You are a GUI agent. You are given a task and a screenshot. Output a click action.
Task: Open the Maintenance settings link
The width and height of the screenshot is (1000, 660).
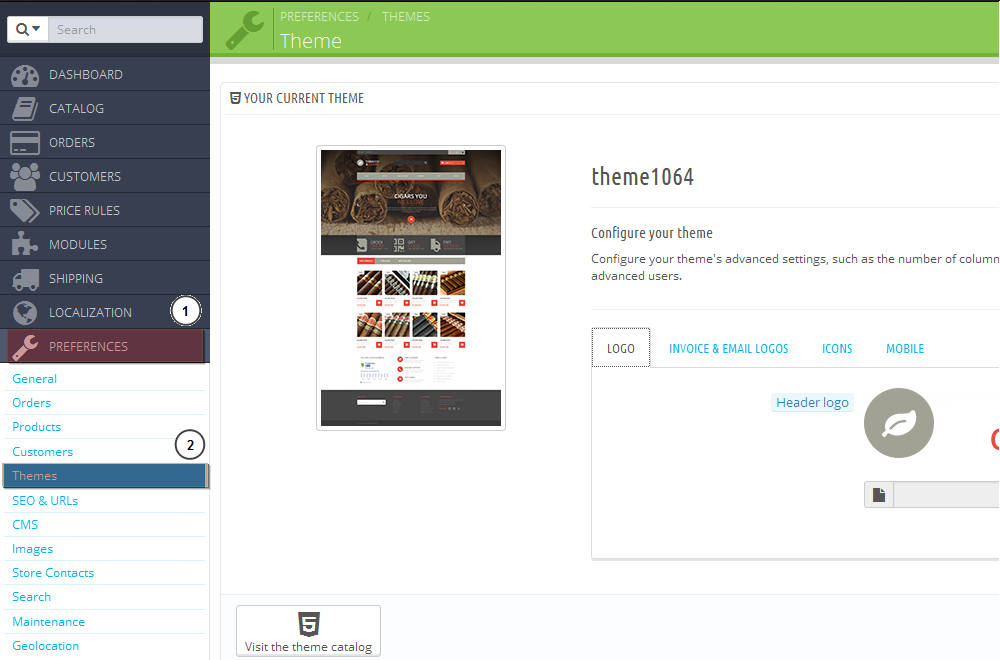coord(48,621)
